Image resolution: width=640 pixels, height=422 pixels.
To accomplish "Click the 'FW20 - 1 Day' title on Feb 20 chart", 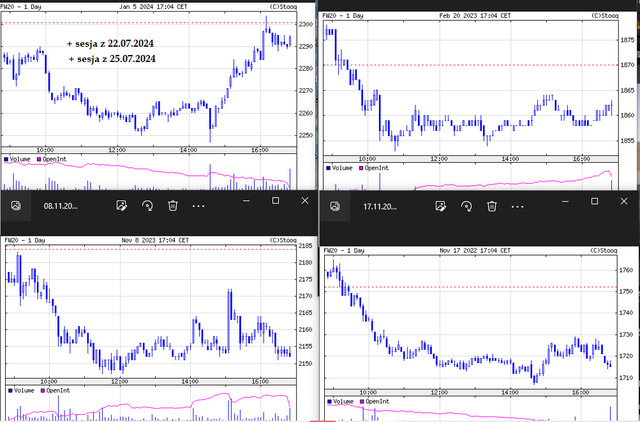I will pyautogui.click(x=343, y=16).
